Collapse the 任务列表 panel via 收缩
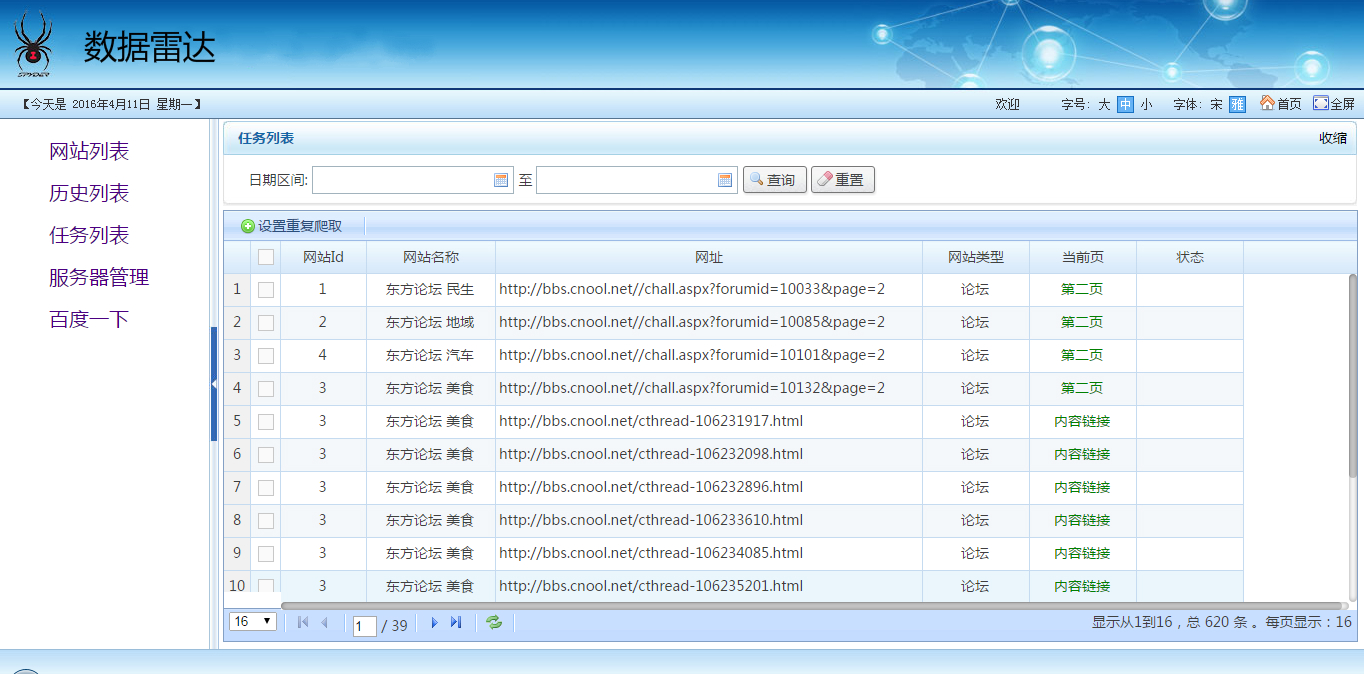The image size is (1364, 674). [1332, 138]
